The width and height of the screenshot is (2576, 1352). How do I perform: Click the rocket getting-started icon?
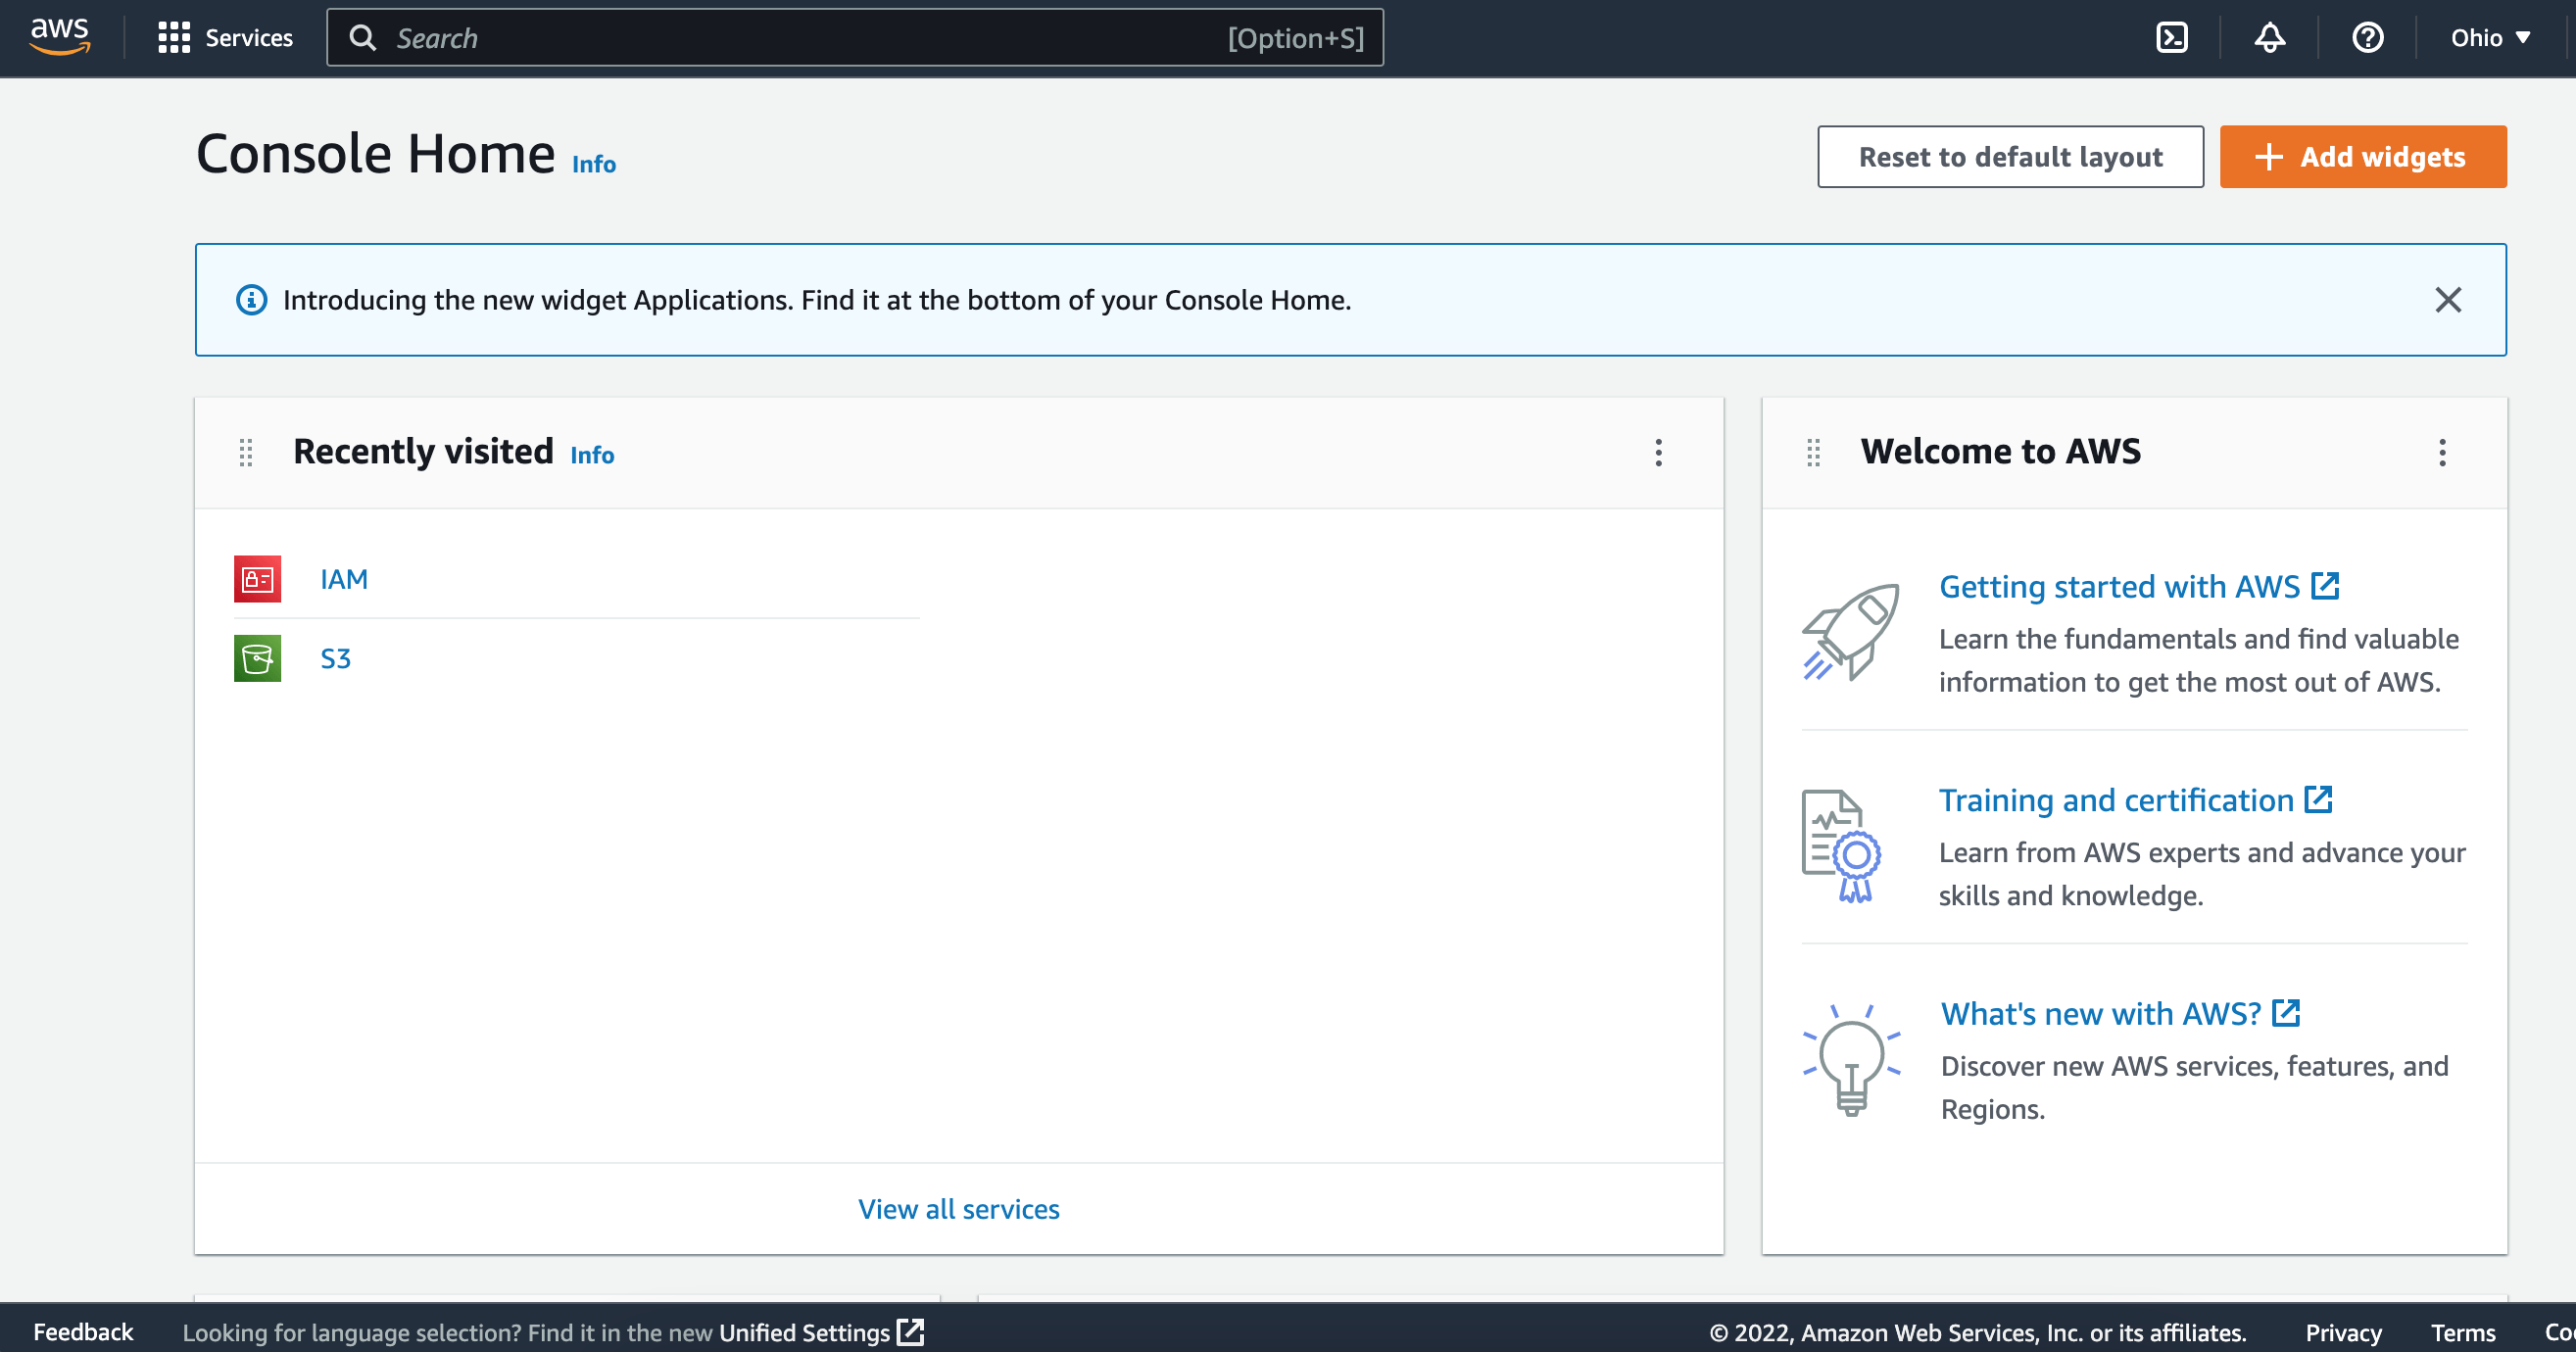[x=1851, y=633]
